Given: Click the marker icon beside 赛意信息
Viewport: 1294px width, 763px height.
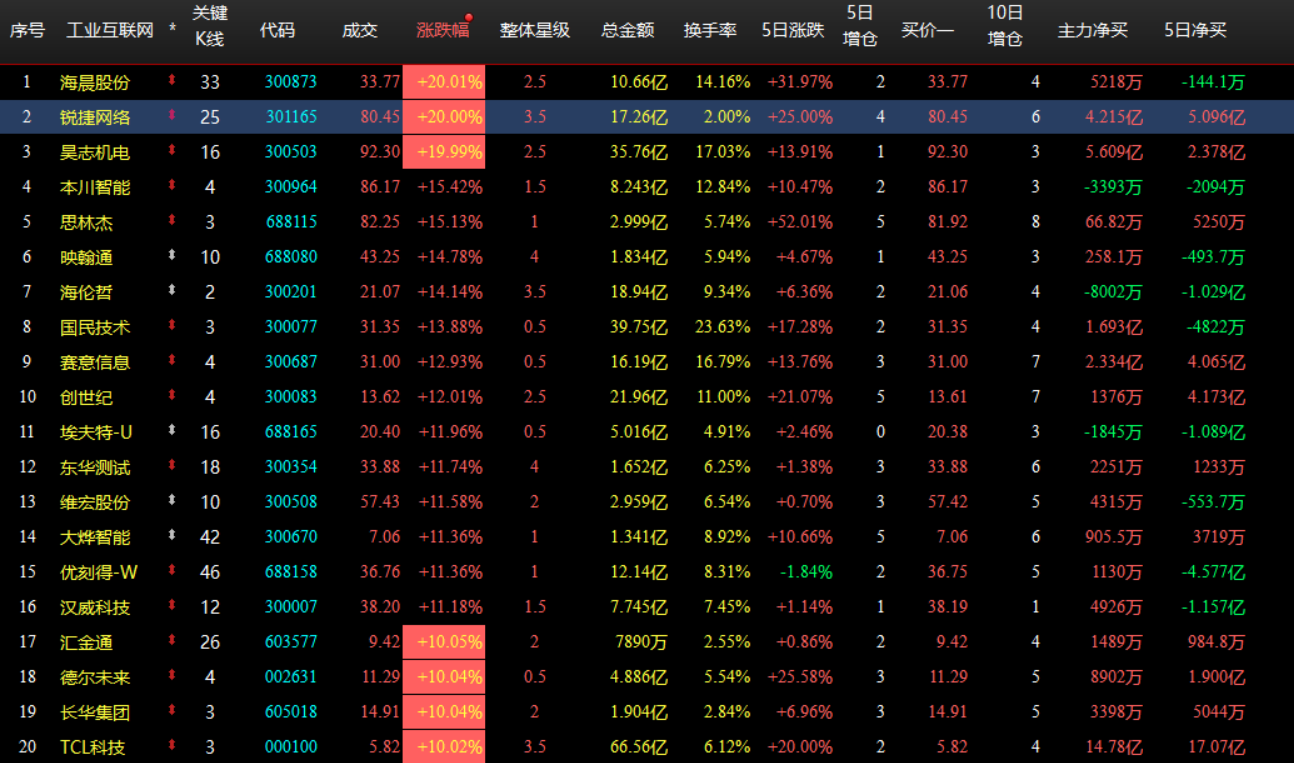Looking at the screenshot, I should (x=172, y=361).
